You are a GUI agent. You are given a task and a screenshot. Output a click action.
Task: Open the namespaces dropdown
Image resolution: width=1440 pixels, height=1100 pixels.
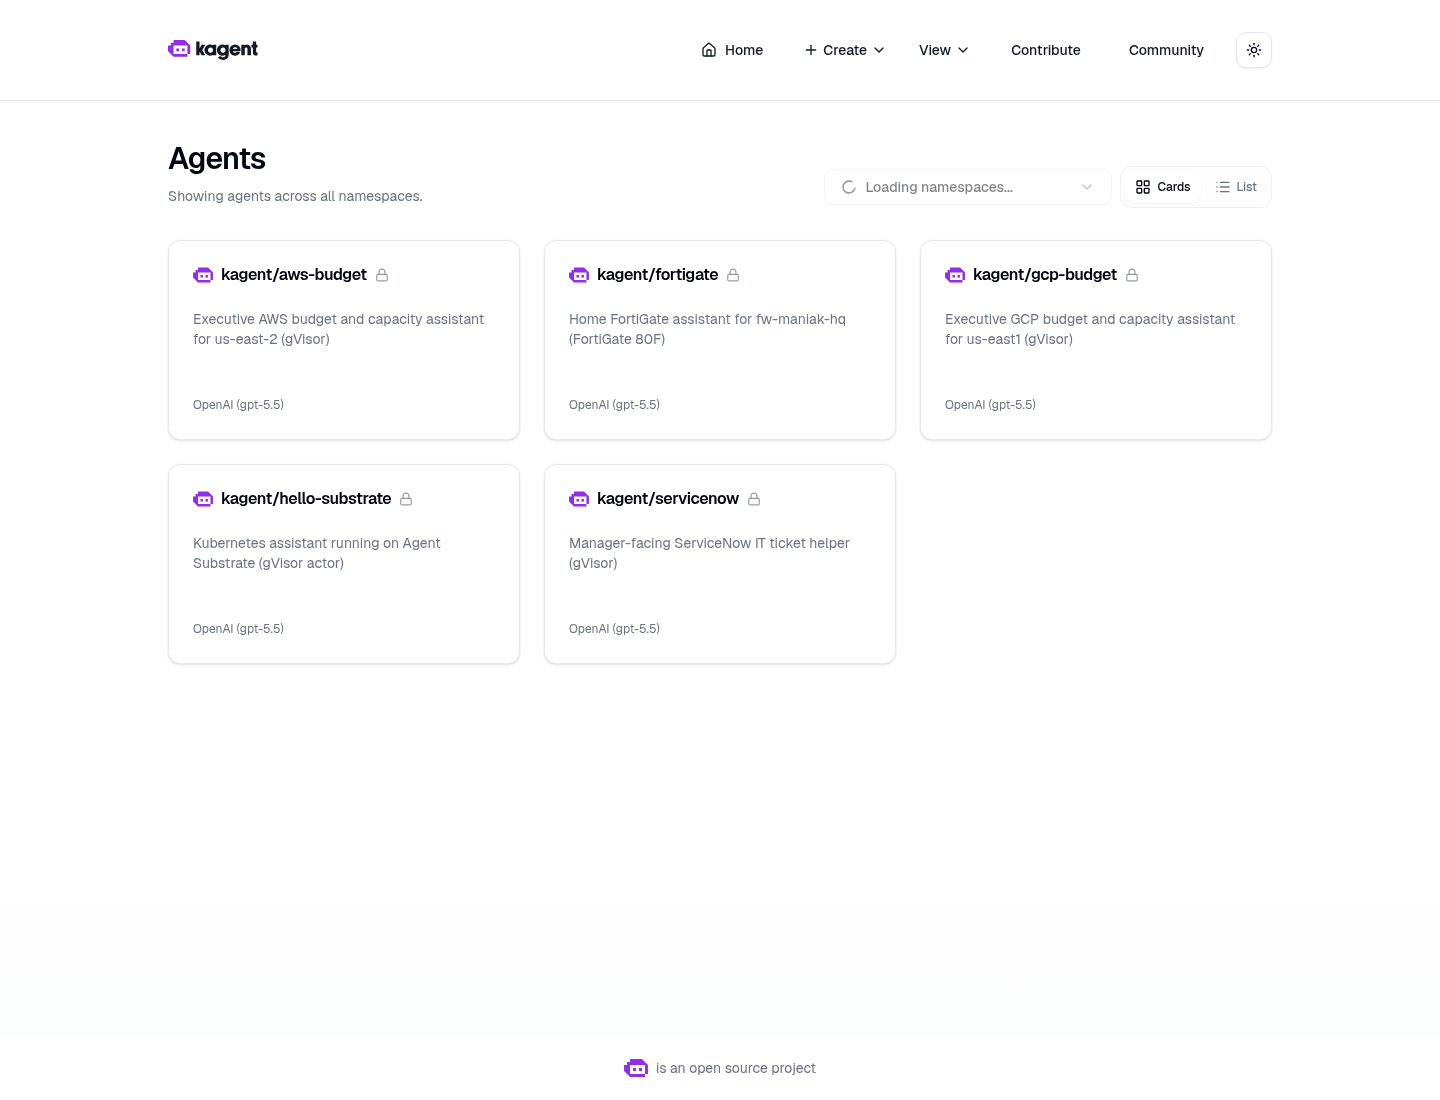[968, 187]
